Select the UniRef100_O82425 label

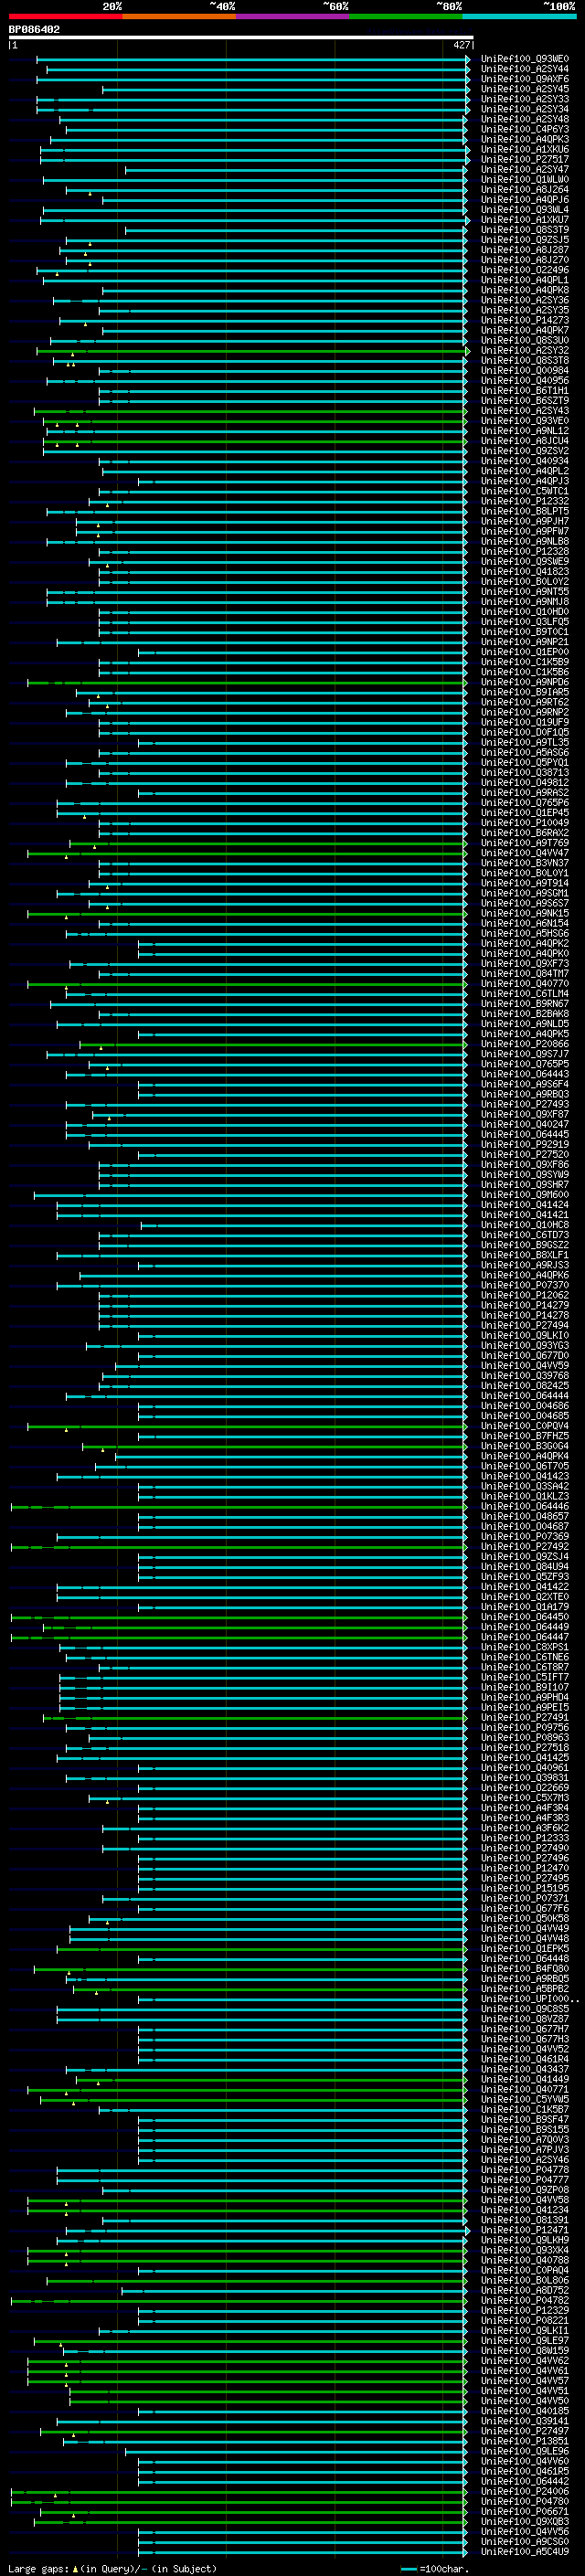click(525, 1387)
